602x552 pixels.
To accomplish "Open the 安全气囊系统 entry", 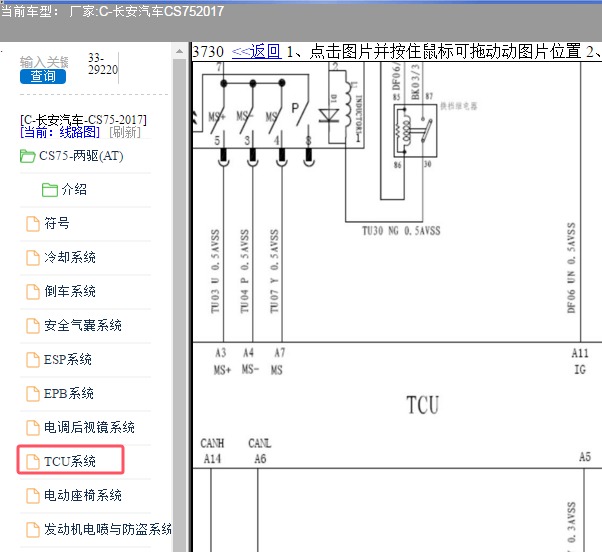I will pos(83,326).
